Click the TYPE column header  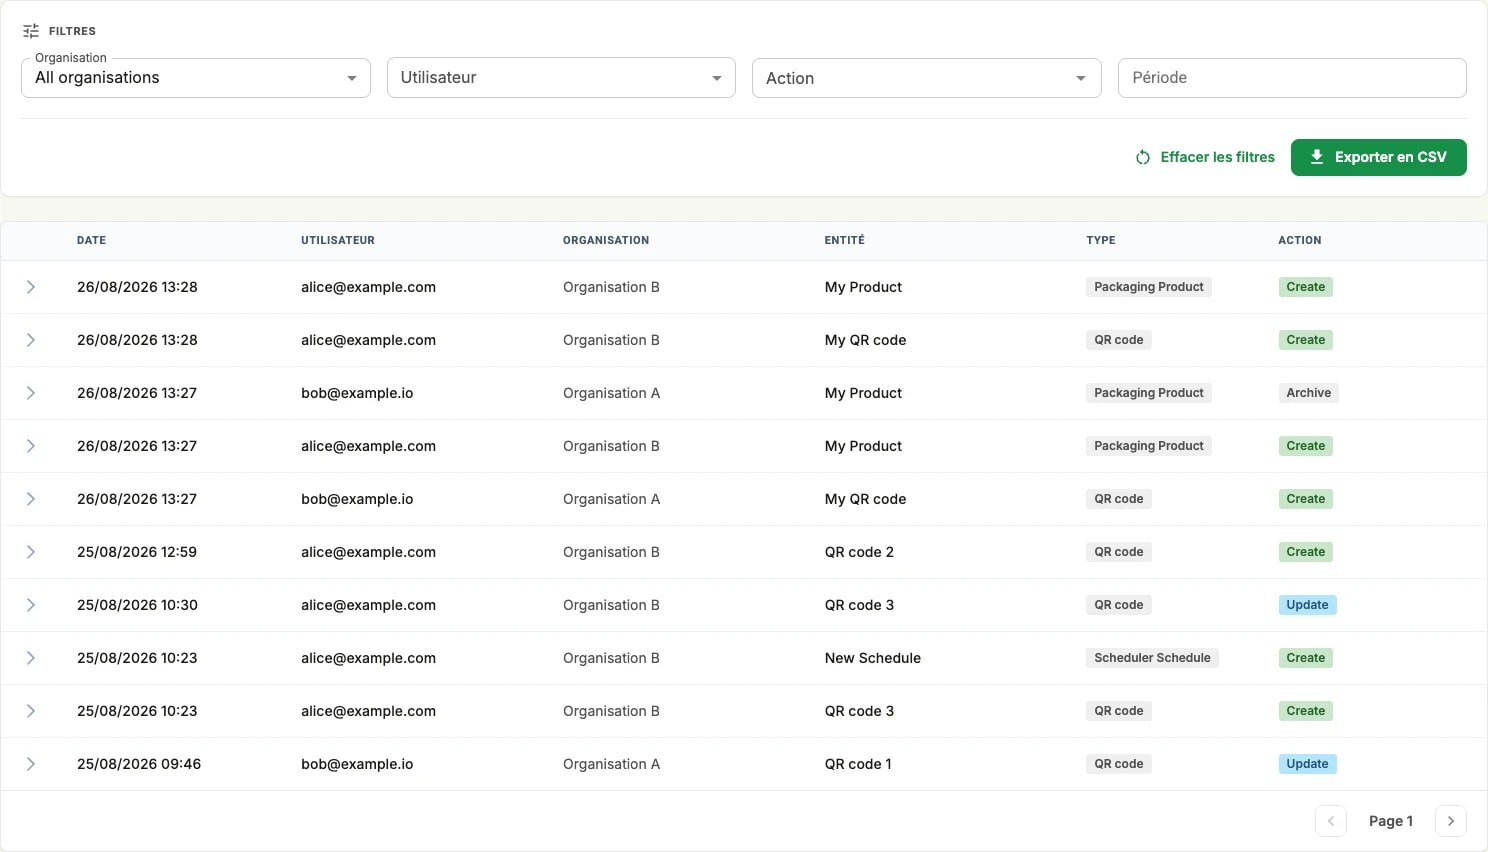tap(1101, 241)
